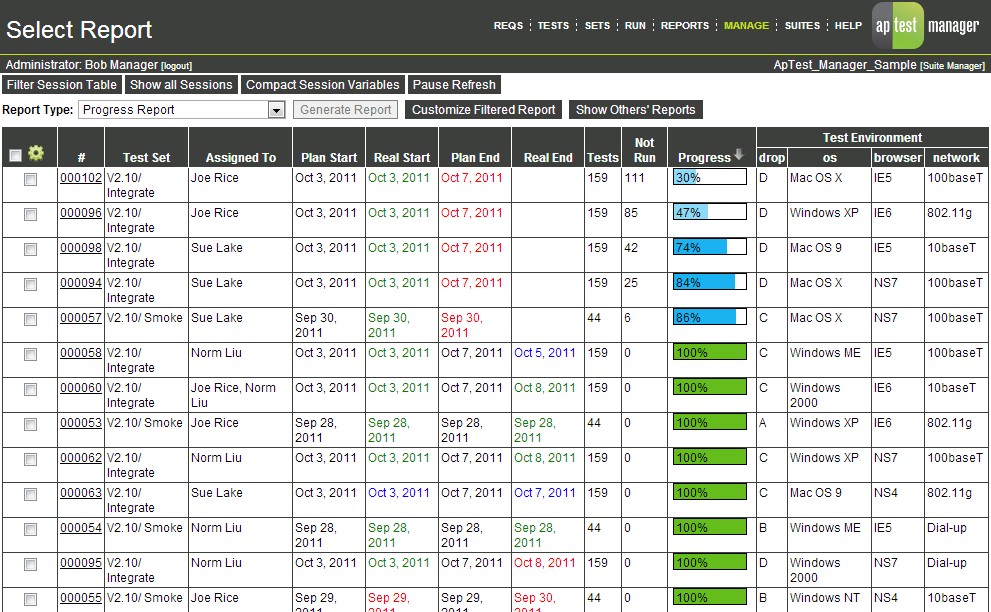Open the HELP menu

848,26
